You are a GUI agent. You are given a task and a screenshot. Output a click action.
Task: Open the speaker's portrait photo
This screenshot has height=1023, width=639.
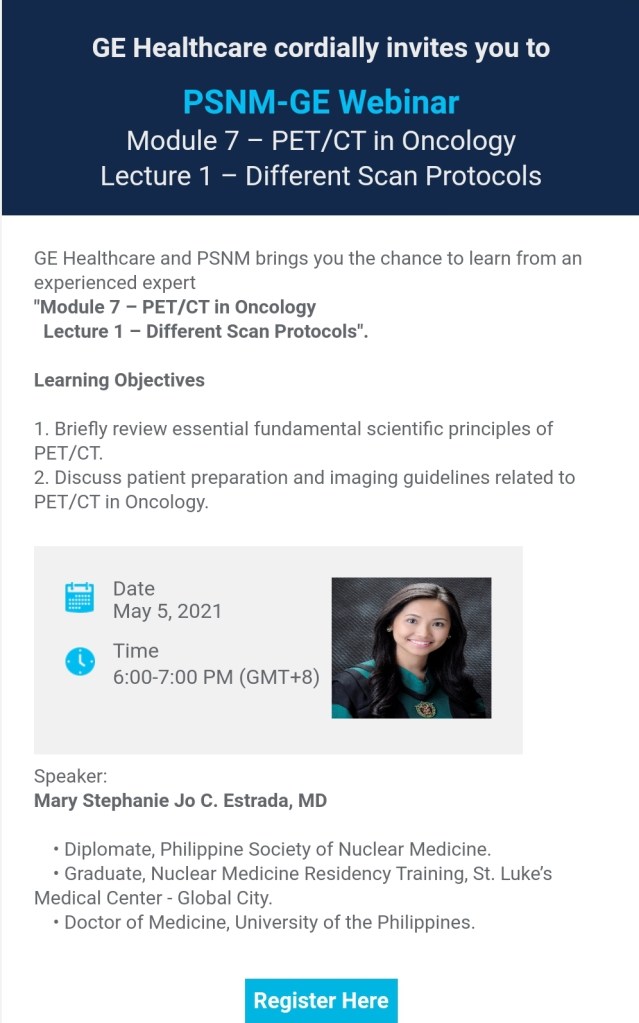(411, 647)
